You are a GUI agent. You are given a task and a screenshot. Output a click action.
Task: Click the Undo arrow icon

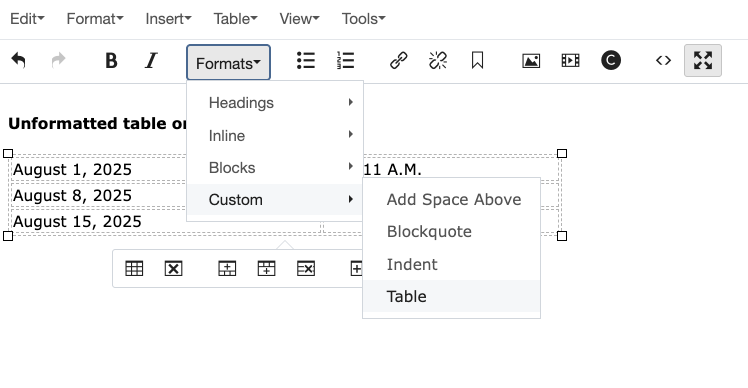tap(19, 61)
